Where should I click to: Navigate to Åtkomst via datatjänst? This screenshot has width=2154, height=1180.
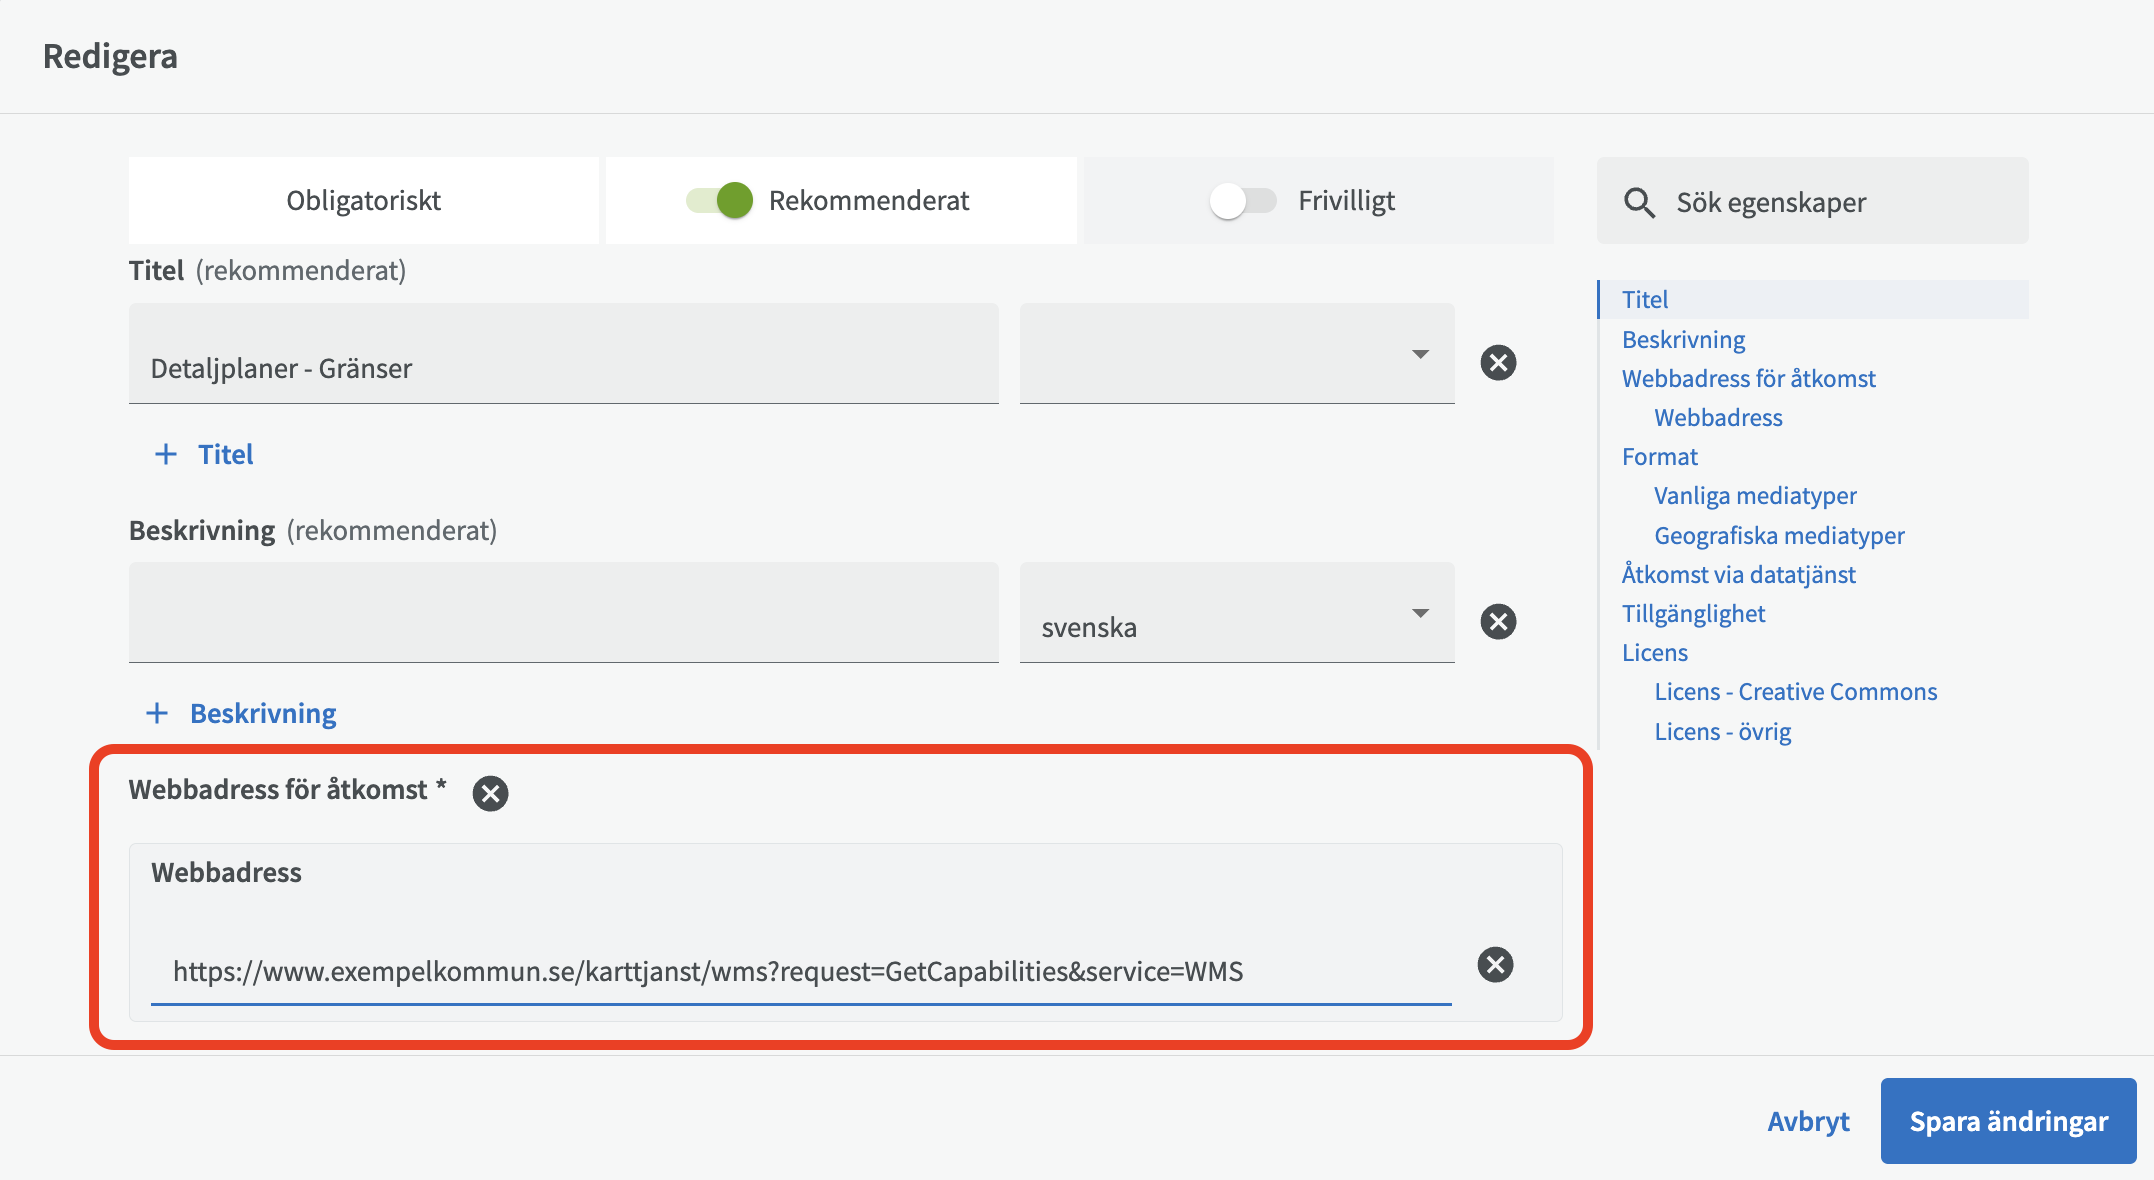click(x=1738, y=574)
